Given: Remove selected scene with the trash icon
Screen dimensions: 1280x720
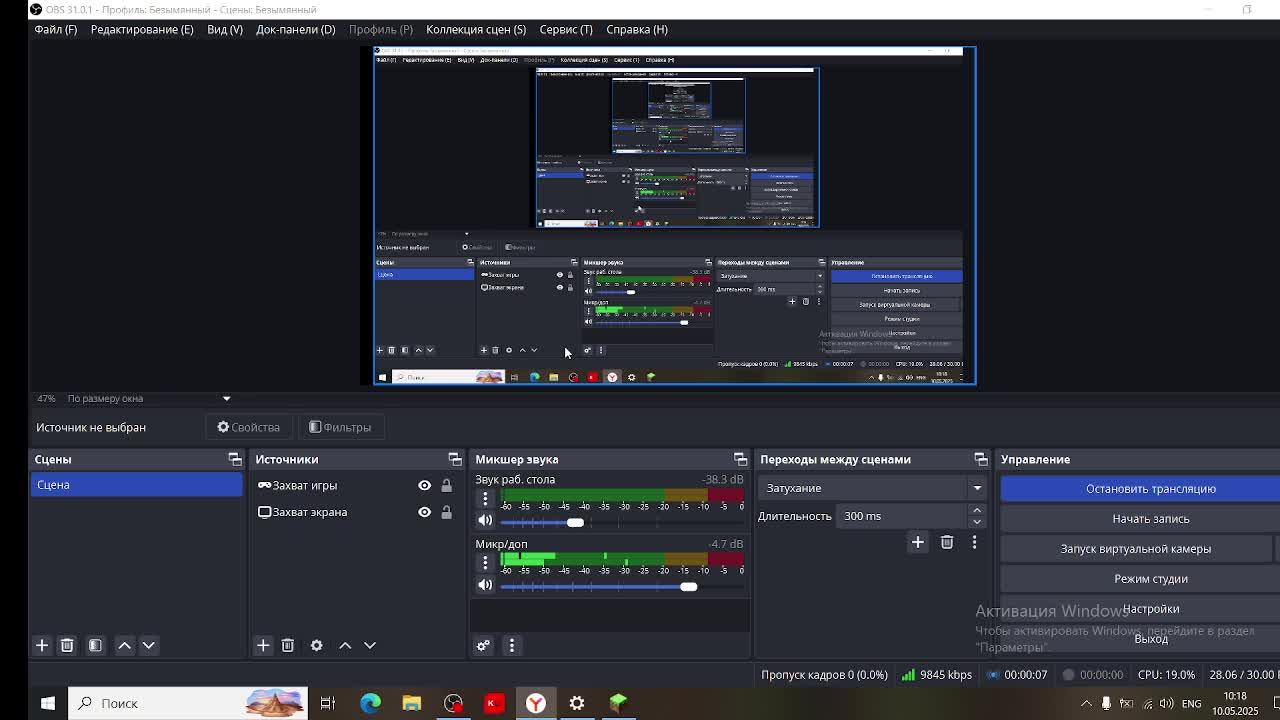Looking at the screenshot, I should pos(67,645).
